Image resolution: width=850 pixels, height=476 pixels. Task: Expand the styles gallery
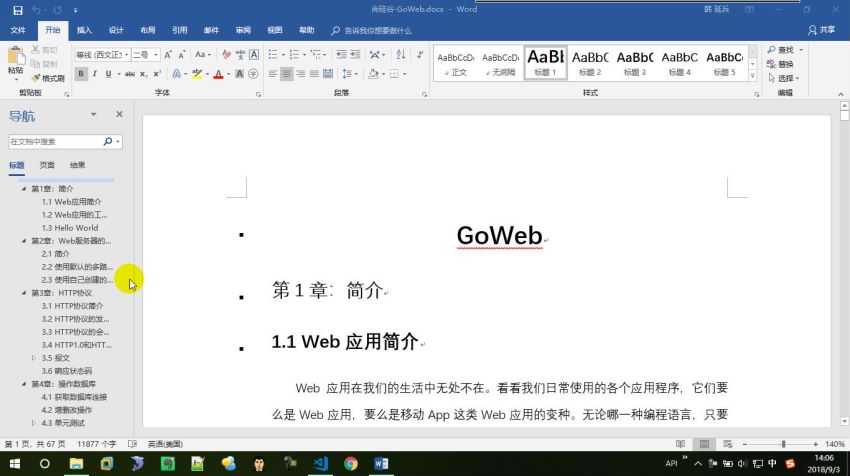752,76
